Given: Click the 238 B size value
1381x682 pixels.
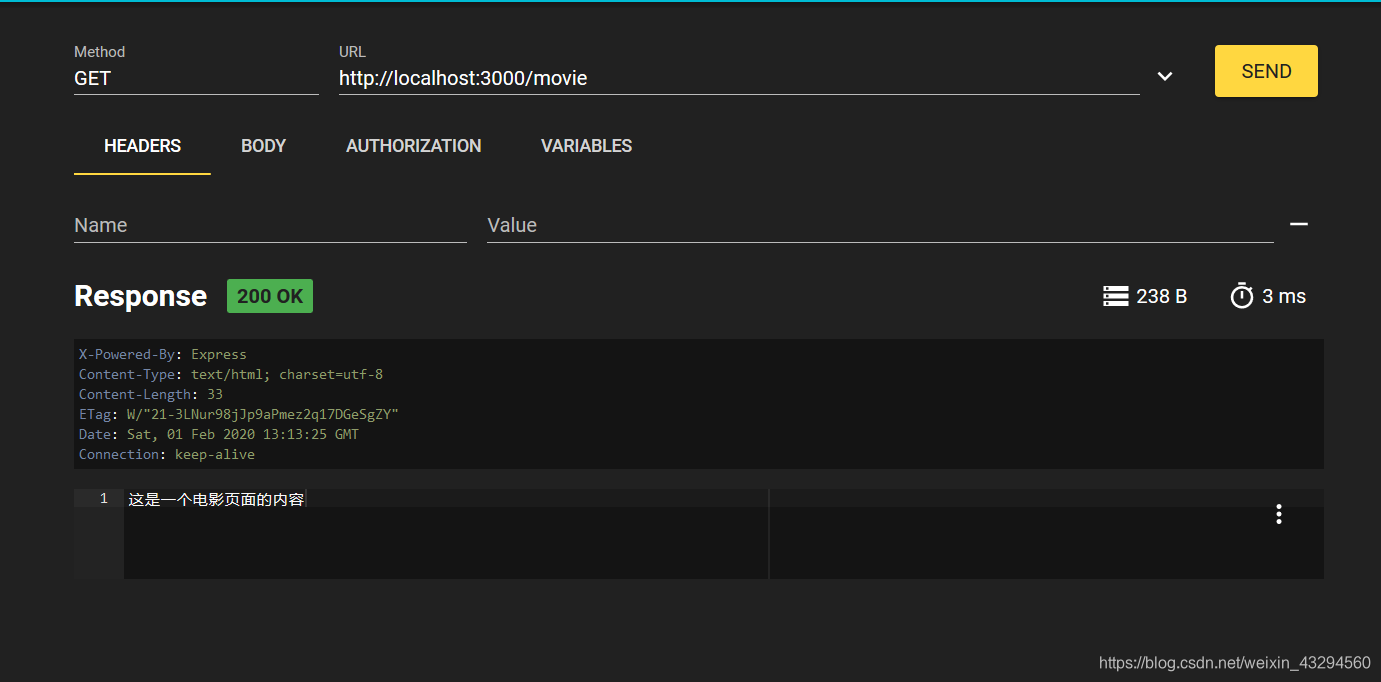Looking at the screenshot, I should click(x=1161, y=296).
